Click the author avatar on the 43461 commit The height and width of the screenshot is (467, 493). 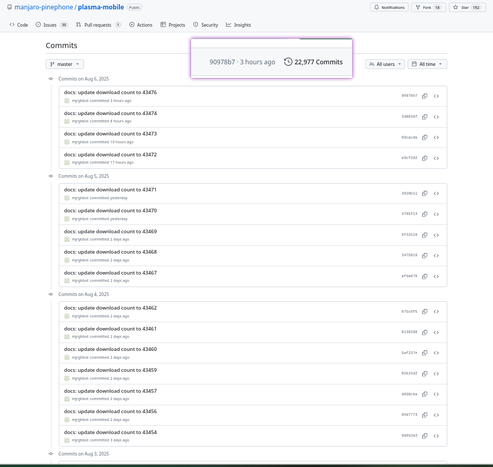click(x=67, y=337)
